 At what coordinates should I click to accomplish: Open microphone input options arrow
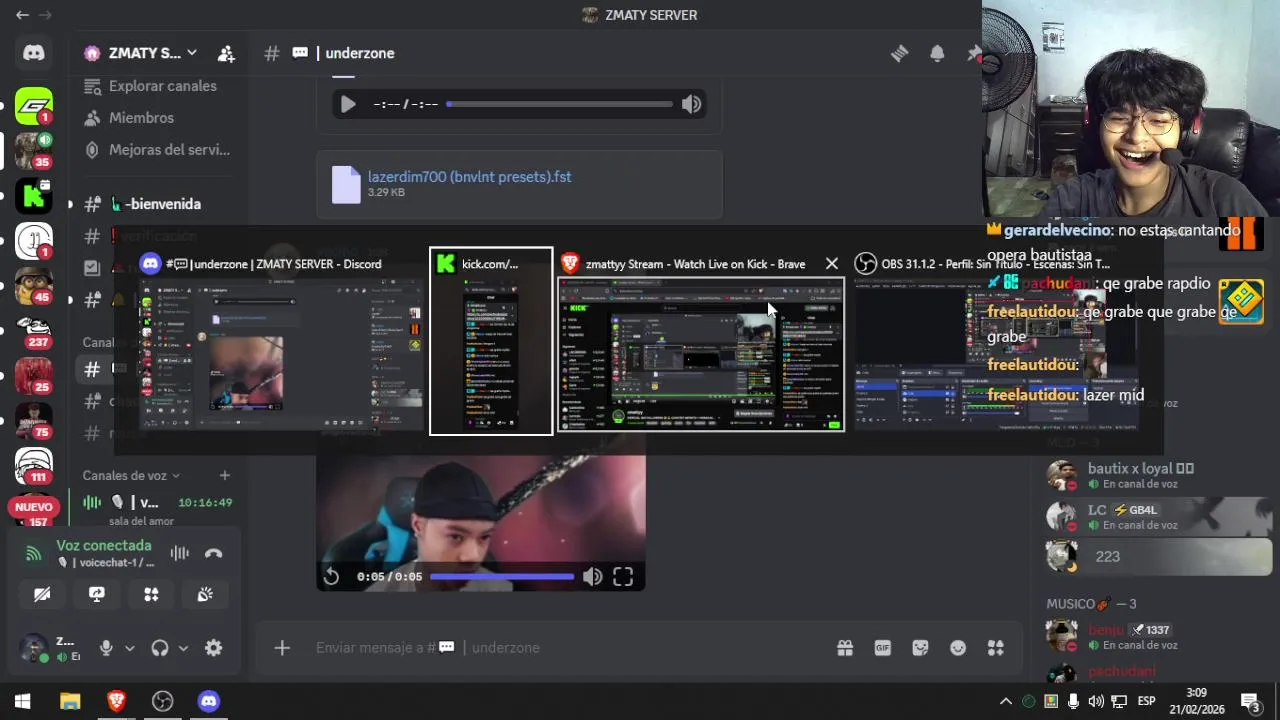(x=130, y=648)
